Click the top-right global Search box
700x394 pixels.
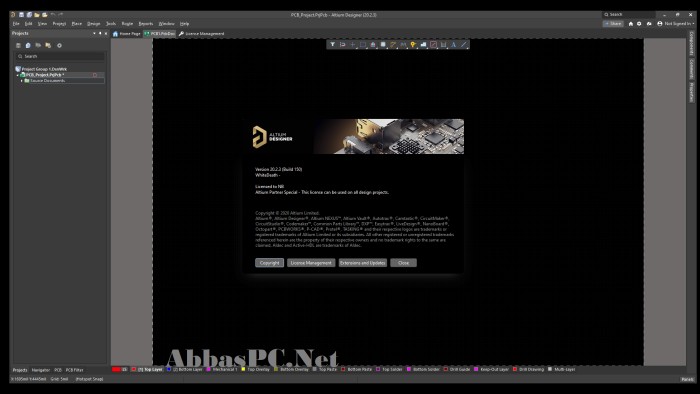[629, 15]
